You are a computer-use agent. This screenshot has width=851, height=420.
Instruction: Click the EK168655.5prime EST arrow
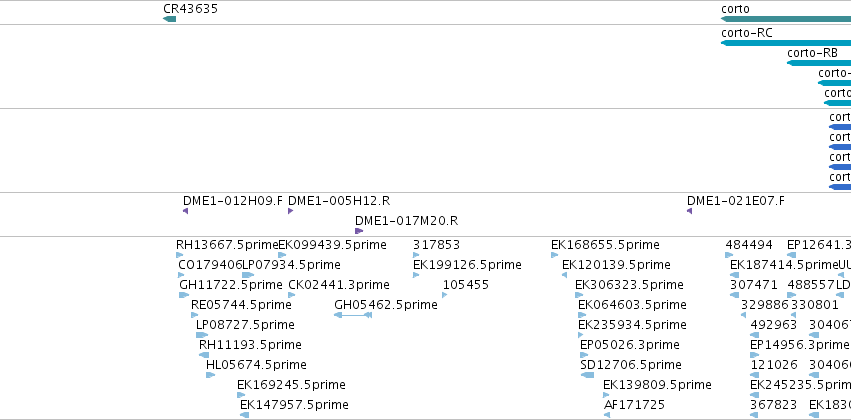(555, 255)
